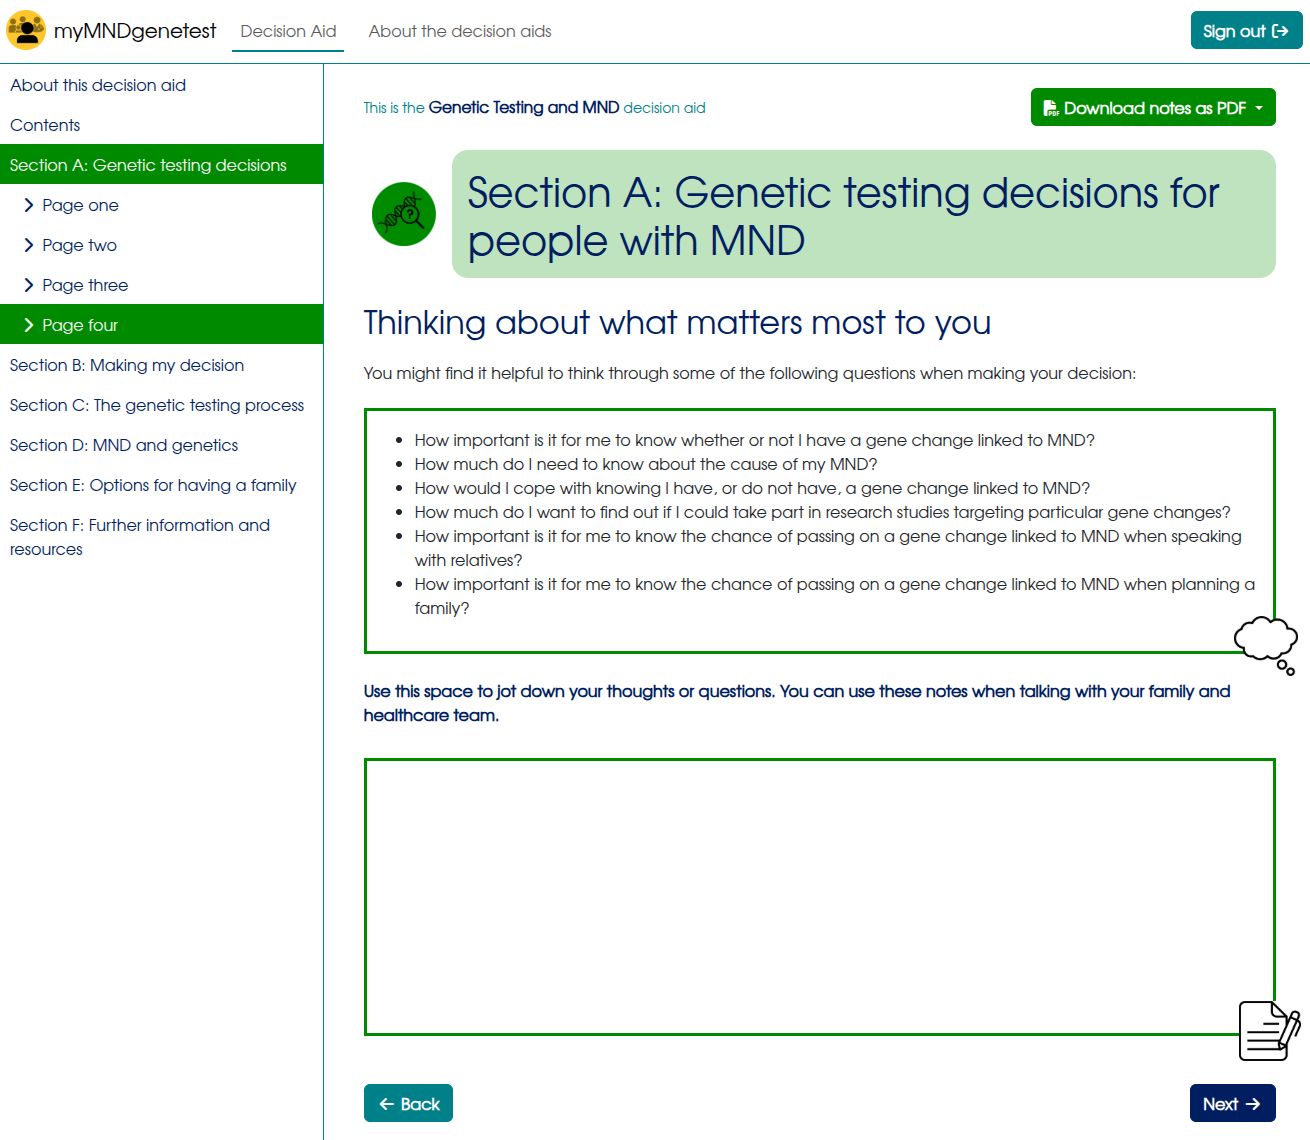Open Section E: Options for having a family
The image size is (1310, 1140).
tap(153, 485)
